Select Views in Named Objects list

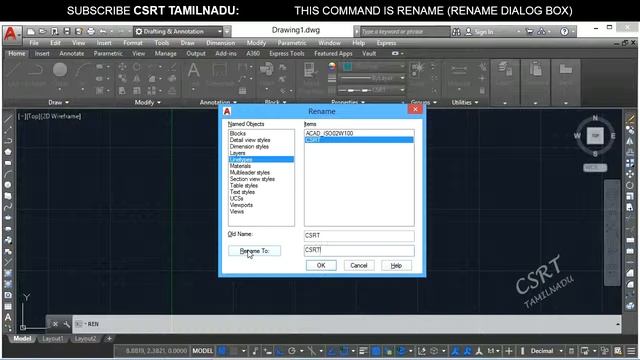(x=237, y=212)
